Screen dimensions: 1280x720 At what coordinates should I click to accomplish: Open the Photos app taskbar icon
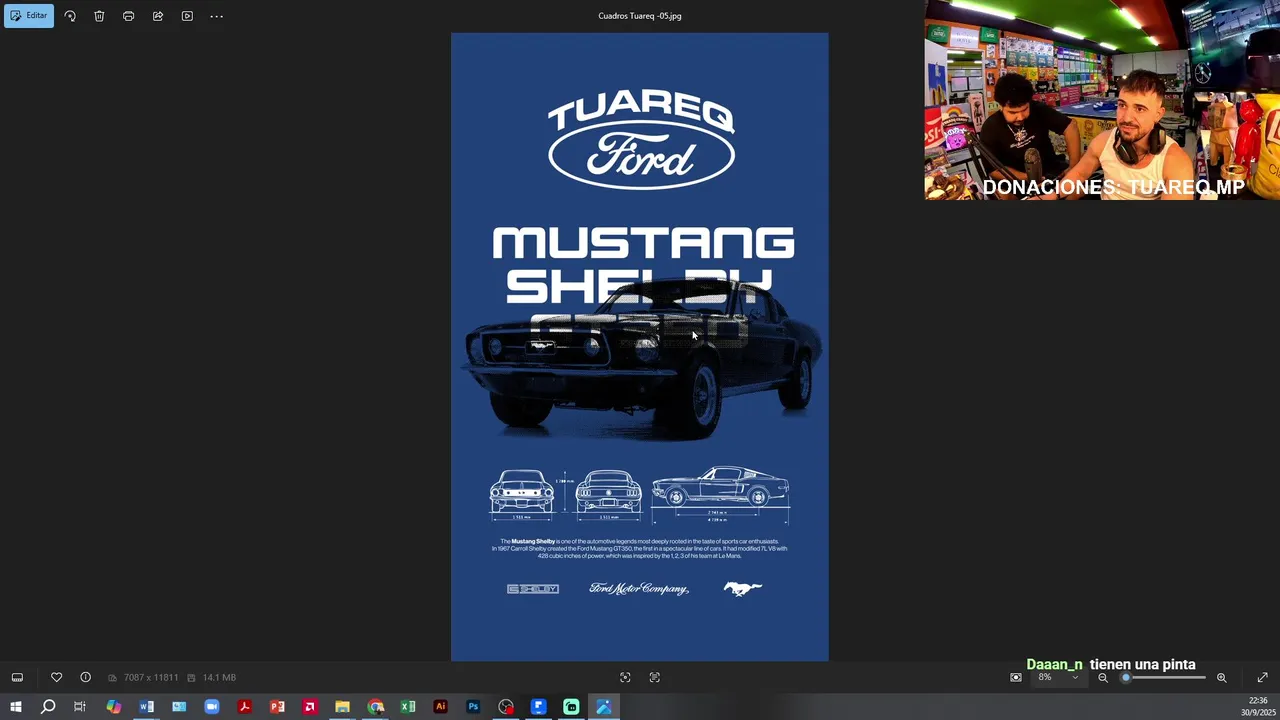[604, 707]
